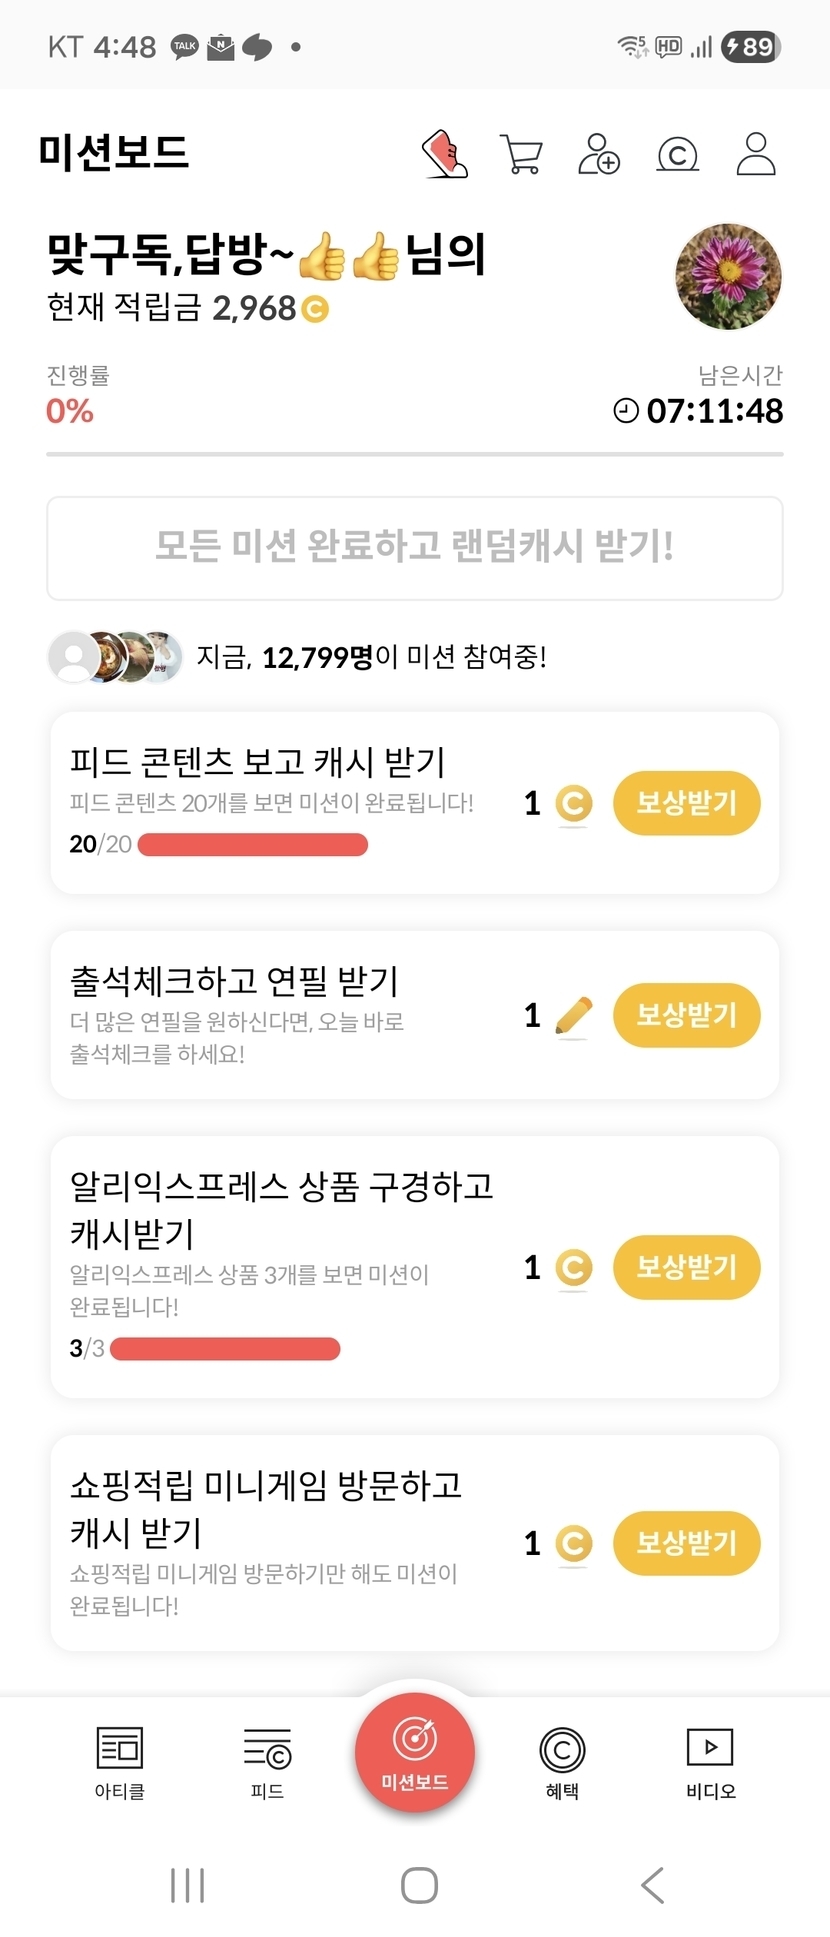Tap the invite friend icon
830x1937 pixels.
(x=598, y=154)
